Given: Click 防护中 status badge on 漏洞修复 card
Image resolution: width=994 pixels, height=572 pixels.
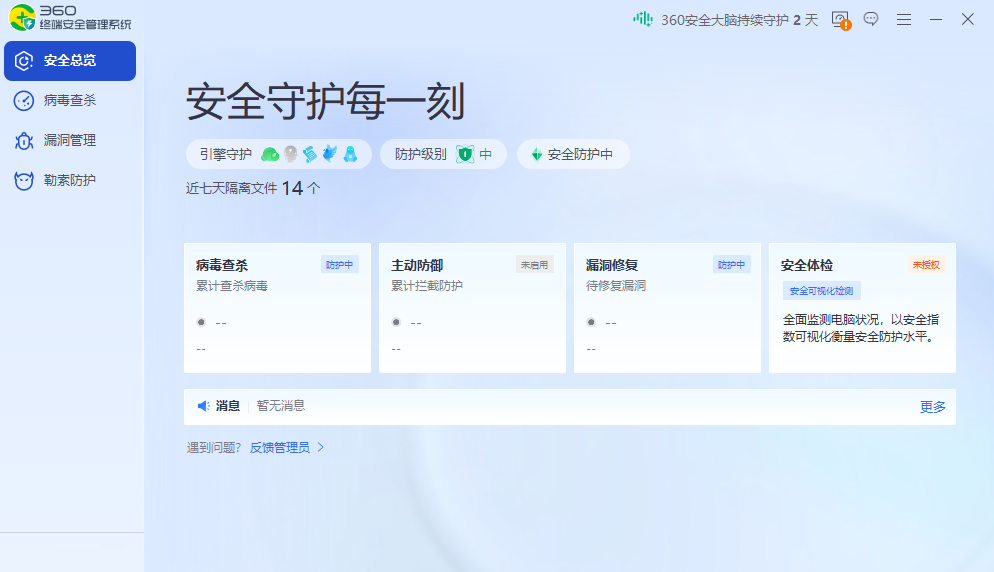Looking at the screenshot, I should pos(731,265).
